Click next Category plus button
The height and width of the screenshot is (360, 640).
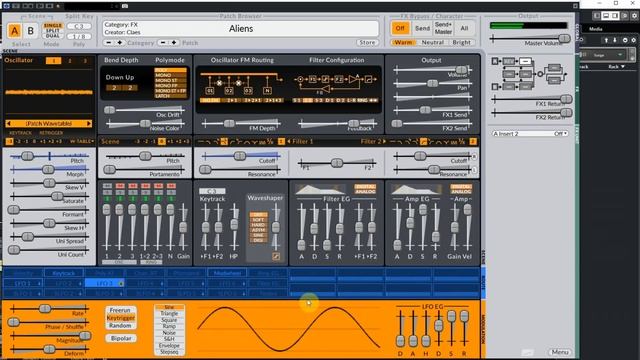pyautogui.click(x=120, y=42)
